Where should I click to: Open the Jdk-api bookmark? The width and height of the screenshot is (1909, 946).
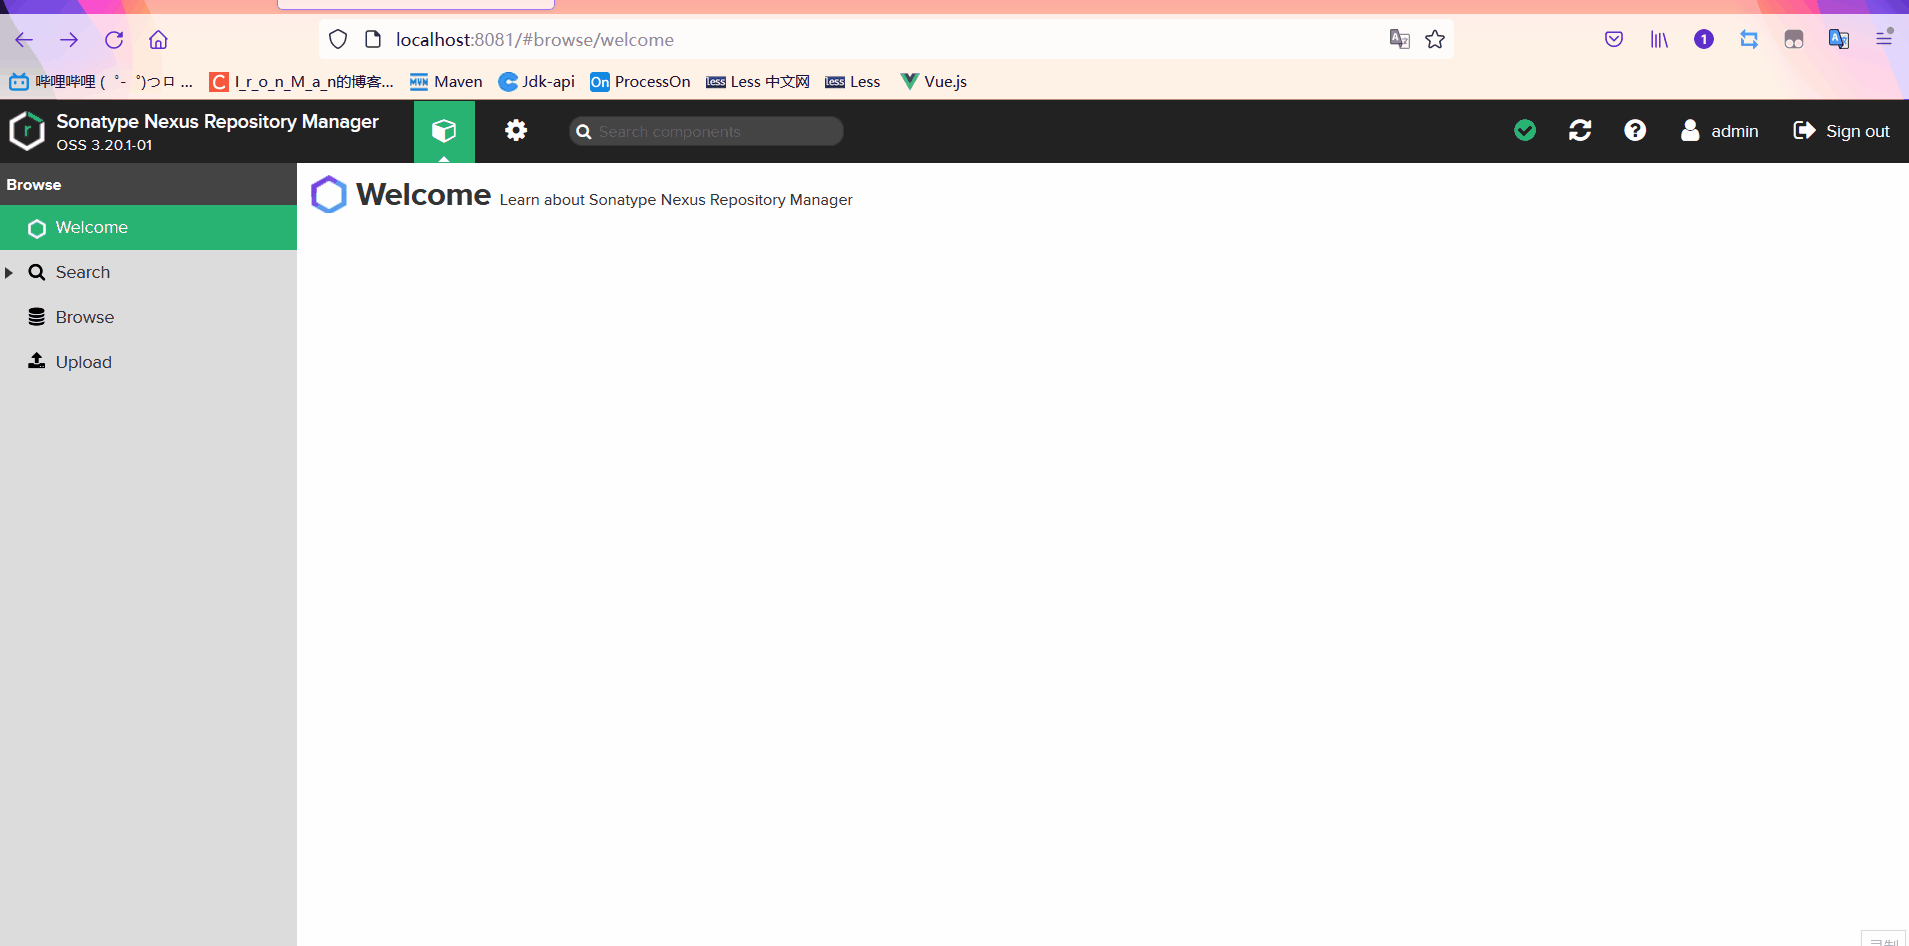pos(537,82)
